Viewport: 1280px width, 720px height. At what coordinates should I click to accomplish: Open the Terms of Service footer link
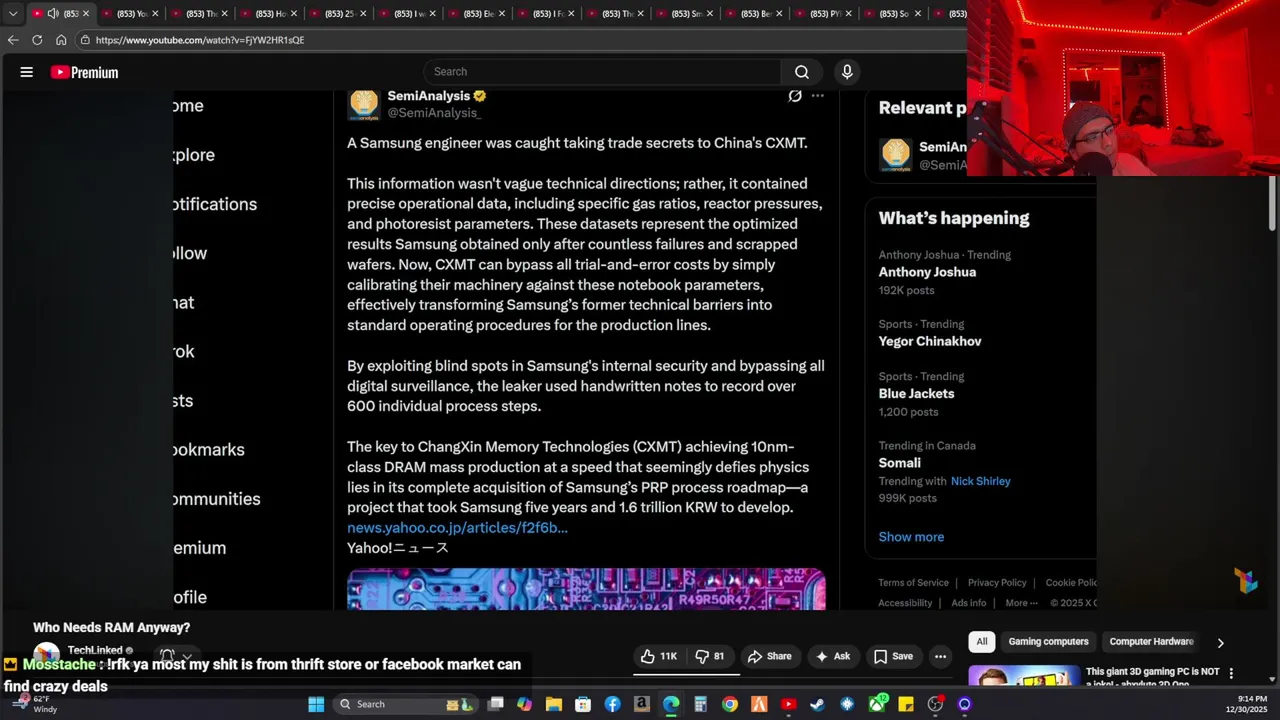[x=913, y=583]
